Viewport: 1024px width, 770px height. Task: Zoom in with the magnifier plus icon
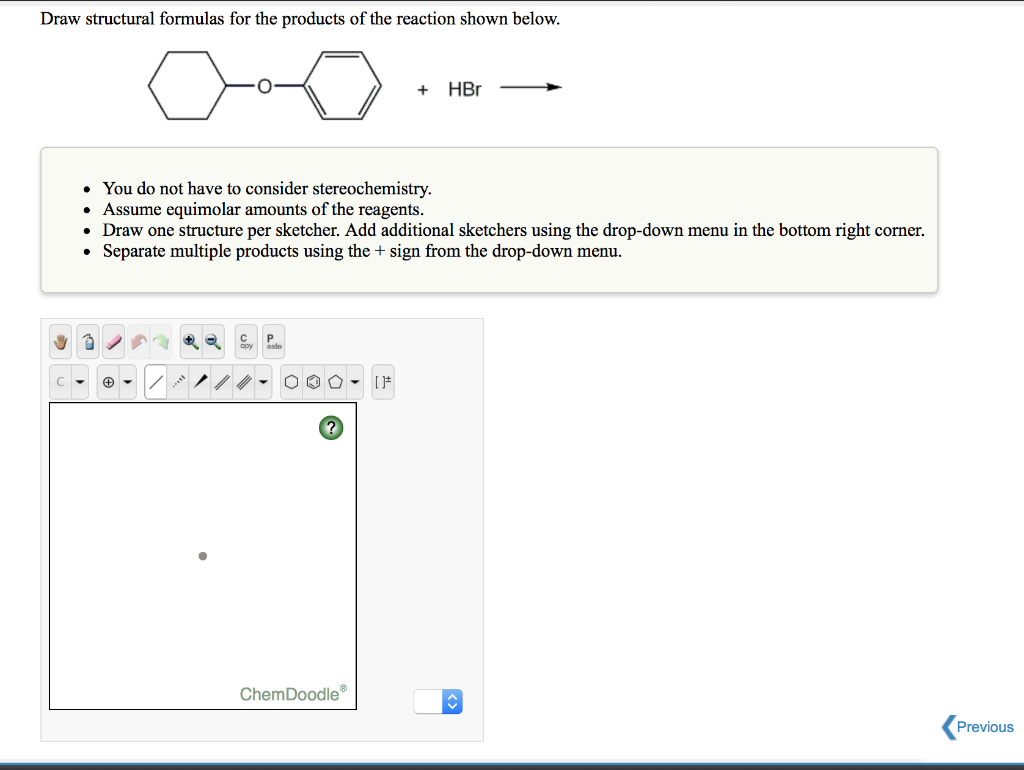pos(190,341)
